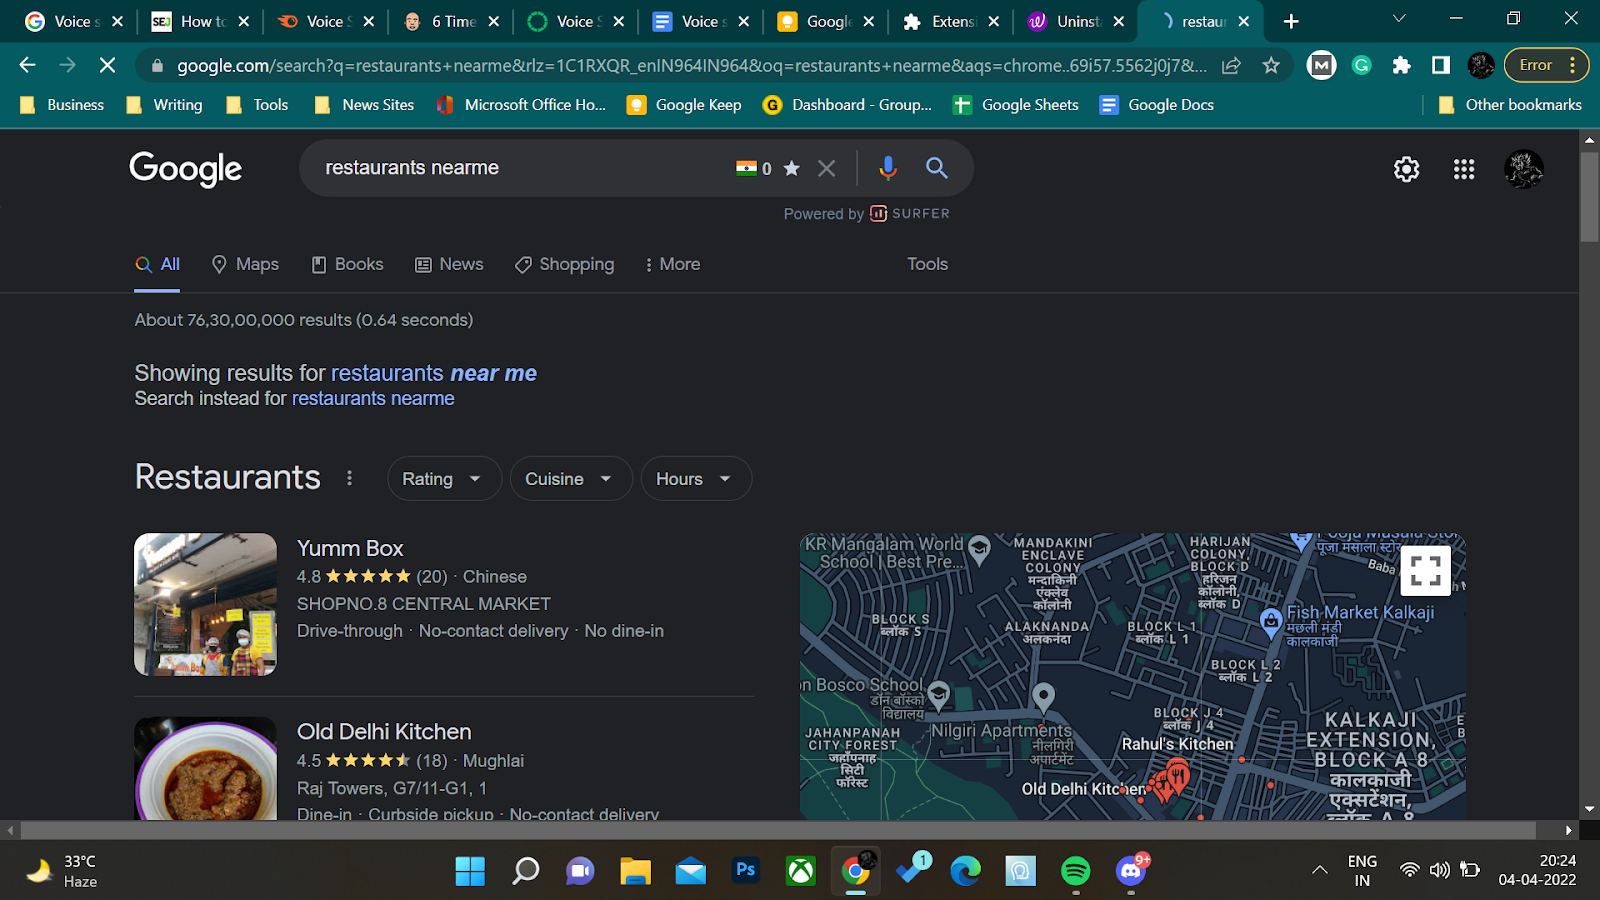Open Microsoft Edge from the taskbar
The width and height of the screenshot is (1600, 900).
click(965, 871)
